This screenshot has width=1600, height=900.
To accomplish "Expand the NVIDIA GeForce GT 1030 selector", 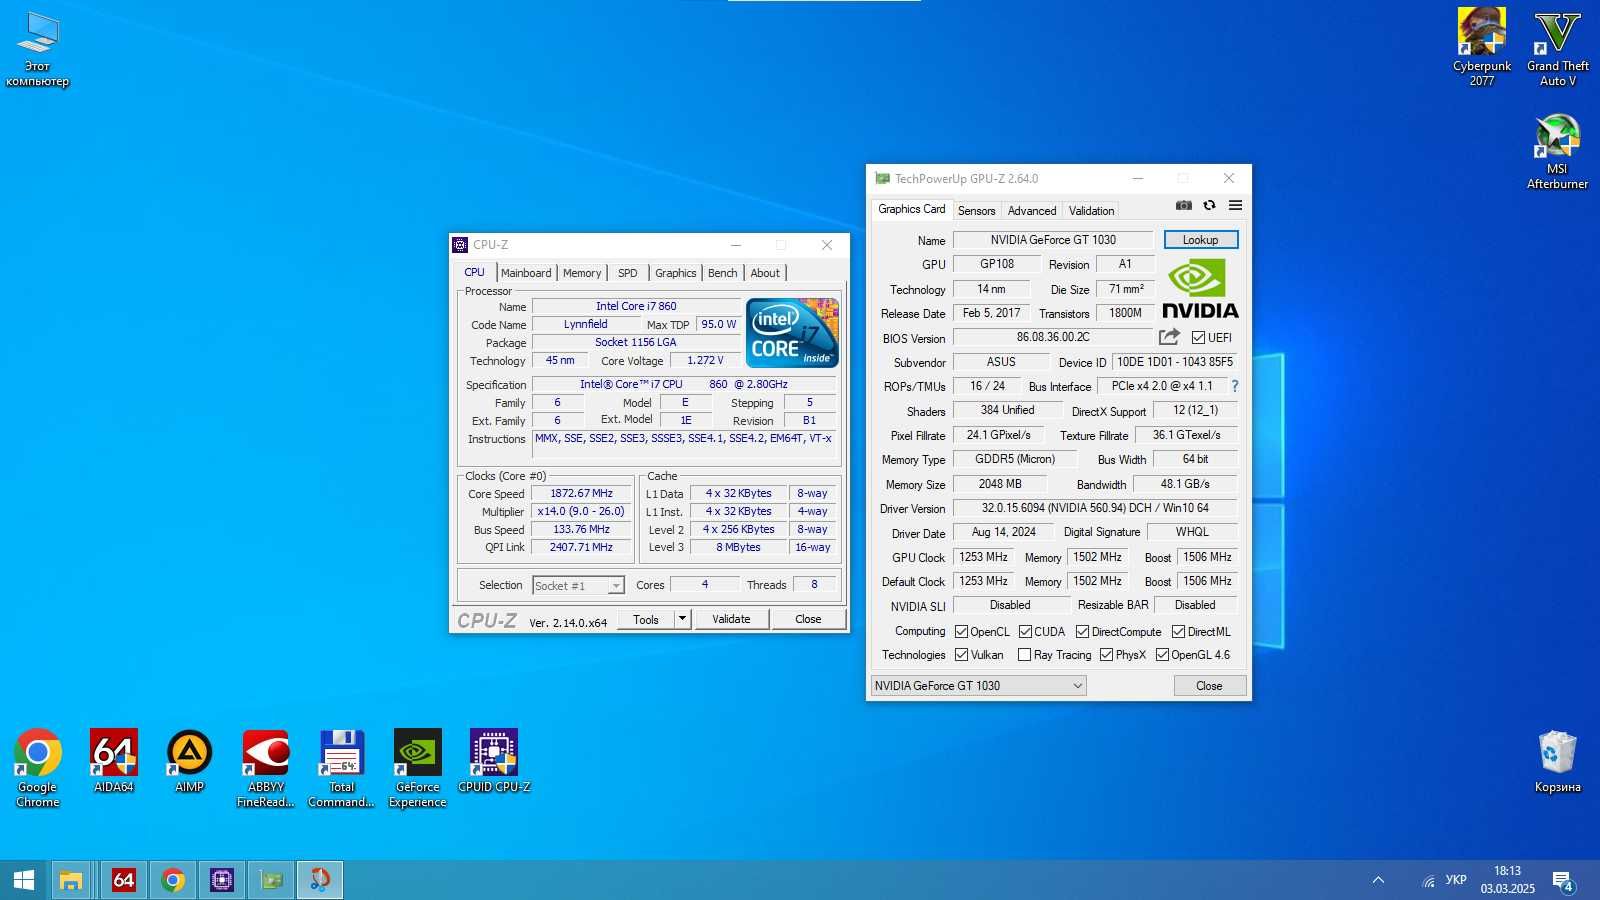I will 978,686.
